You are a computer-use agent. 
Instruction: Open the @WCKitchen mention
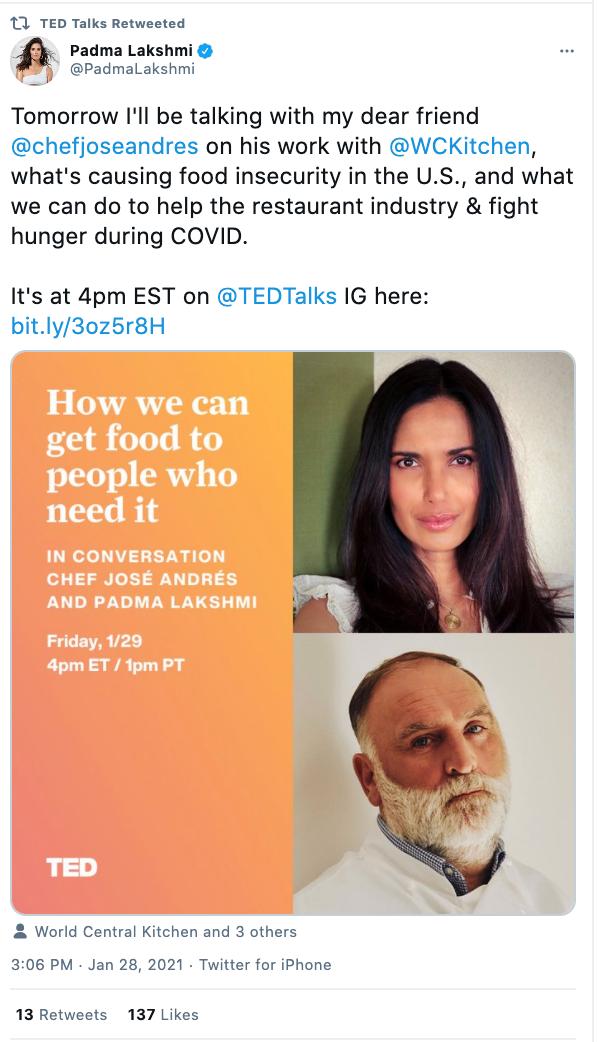tap(459, 146)
